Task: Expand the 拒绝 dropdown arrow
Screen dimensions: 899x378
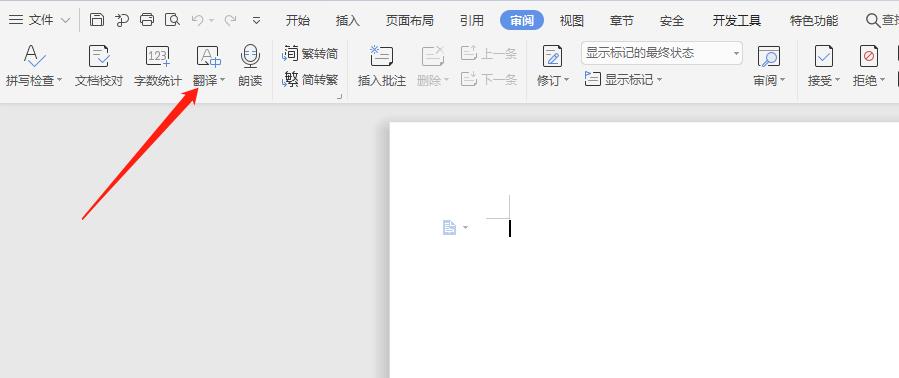Action: pyautogui.click(x=882, y=80)
